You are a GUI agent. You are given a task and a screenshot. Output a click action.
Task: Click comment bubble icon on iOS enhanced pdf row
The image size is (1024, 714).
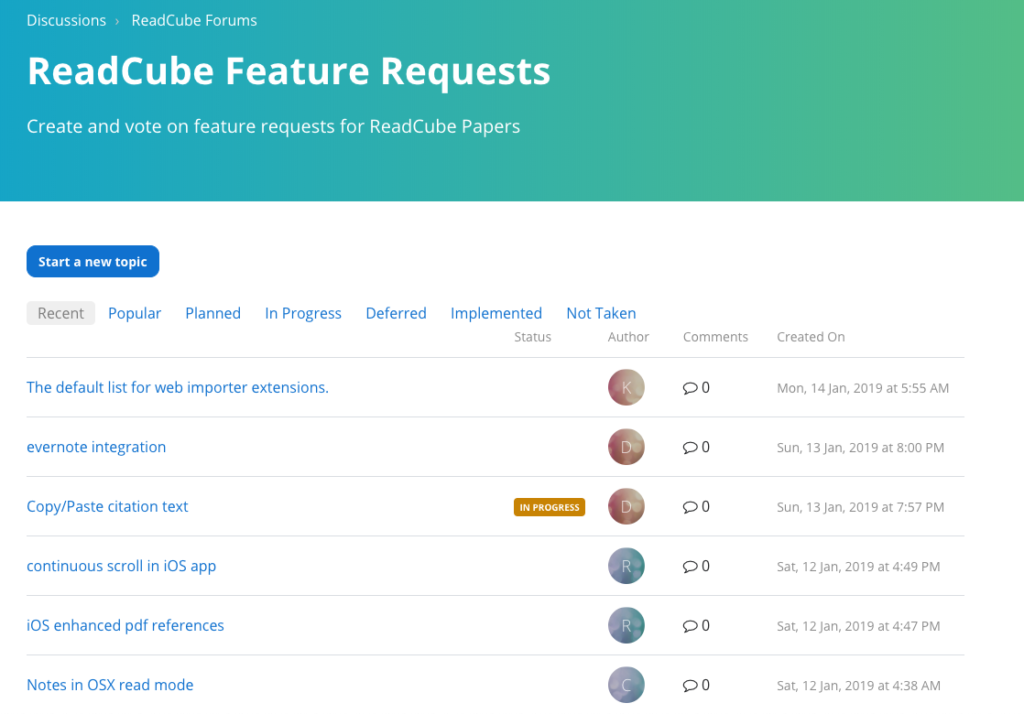tap(690, 626)
